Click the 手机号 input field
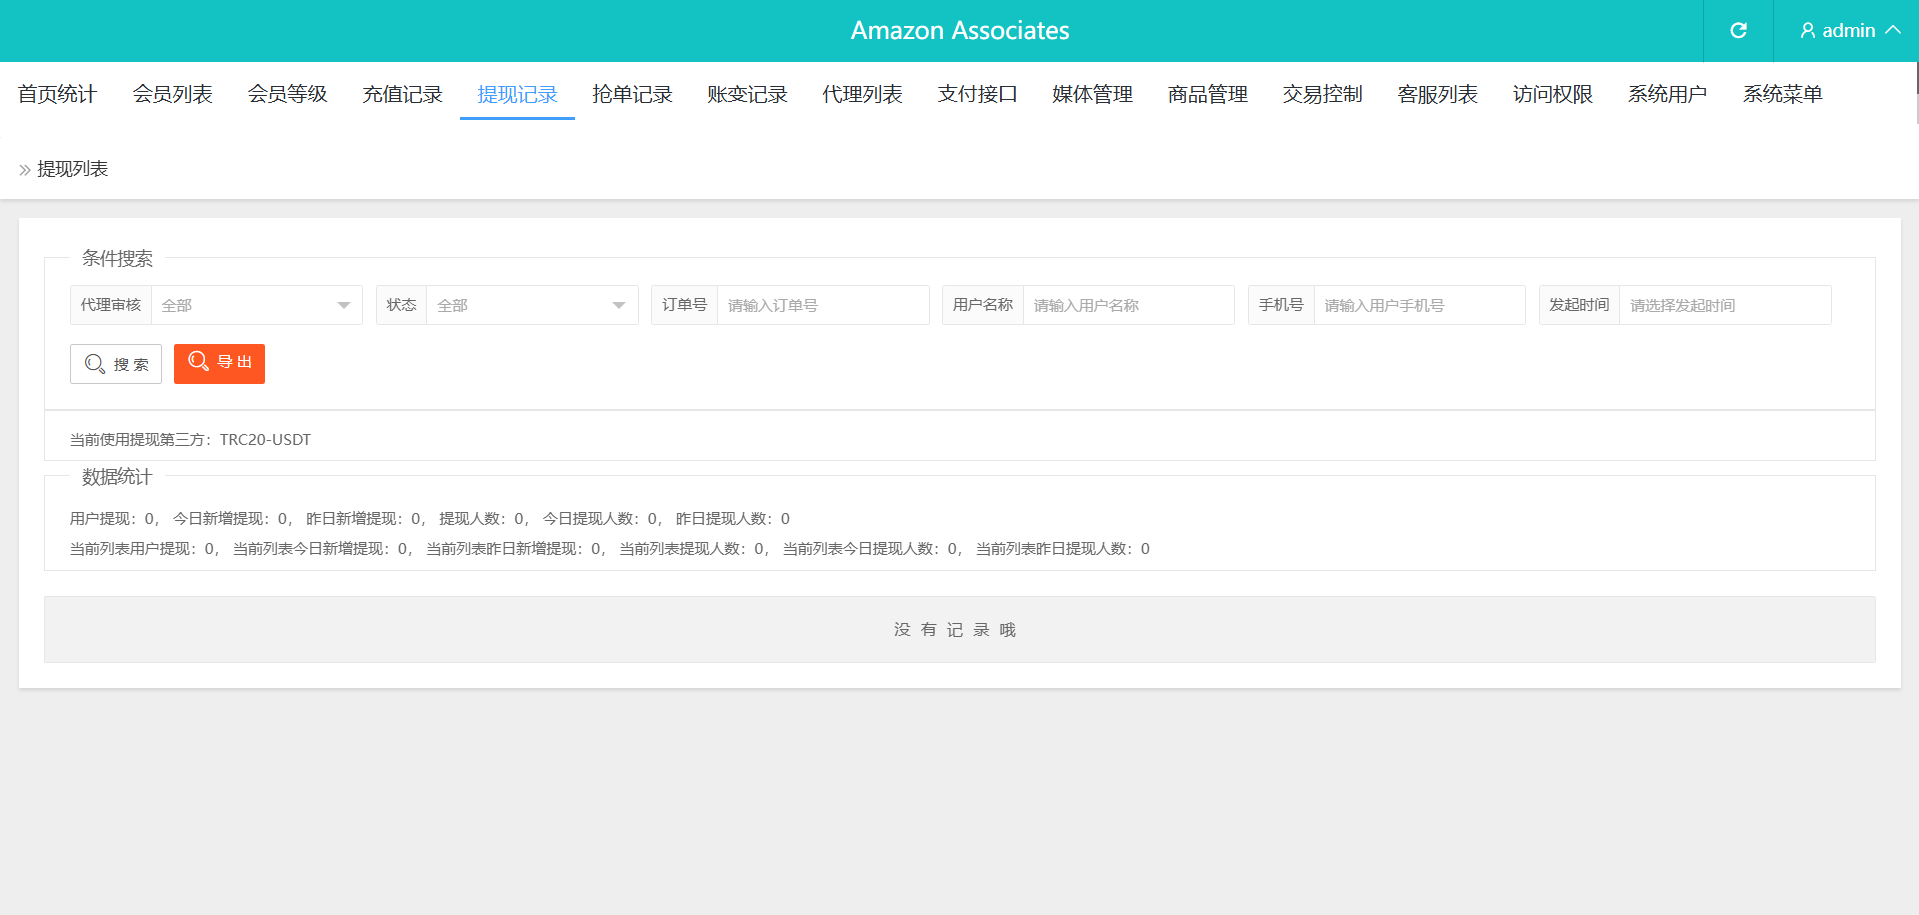The image size is (1919, 915). tap(1420, 305)
